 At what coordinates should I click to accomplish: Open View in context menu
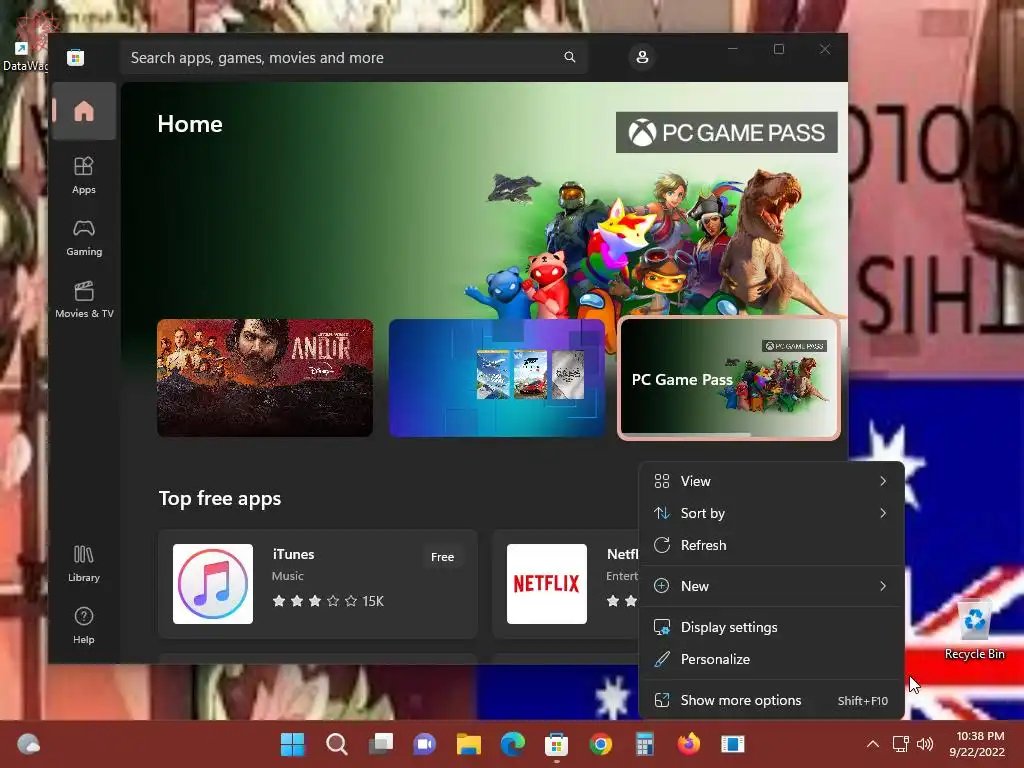tap(771, 481)
